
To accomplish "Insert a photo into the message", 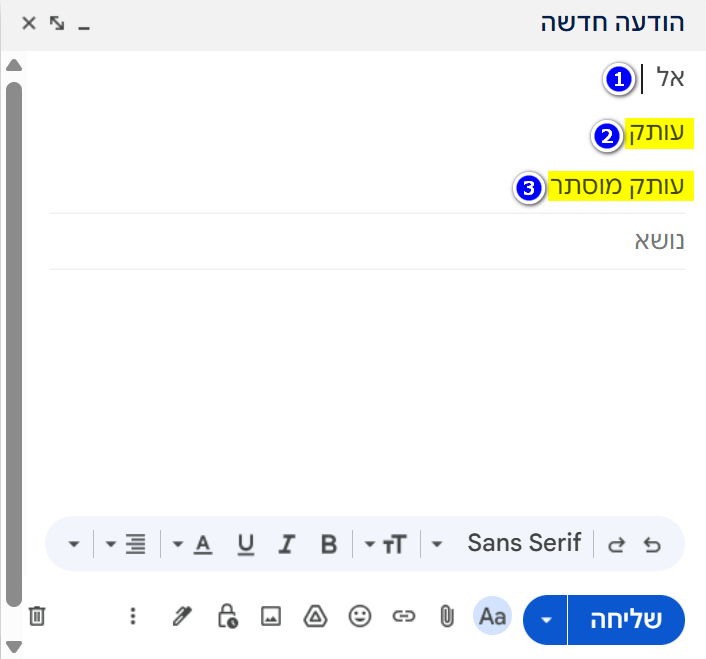I will [271, 617].
